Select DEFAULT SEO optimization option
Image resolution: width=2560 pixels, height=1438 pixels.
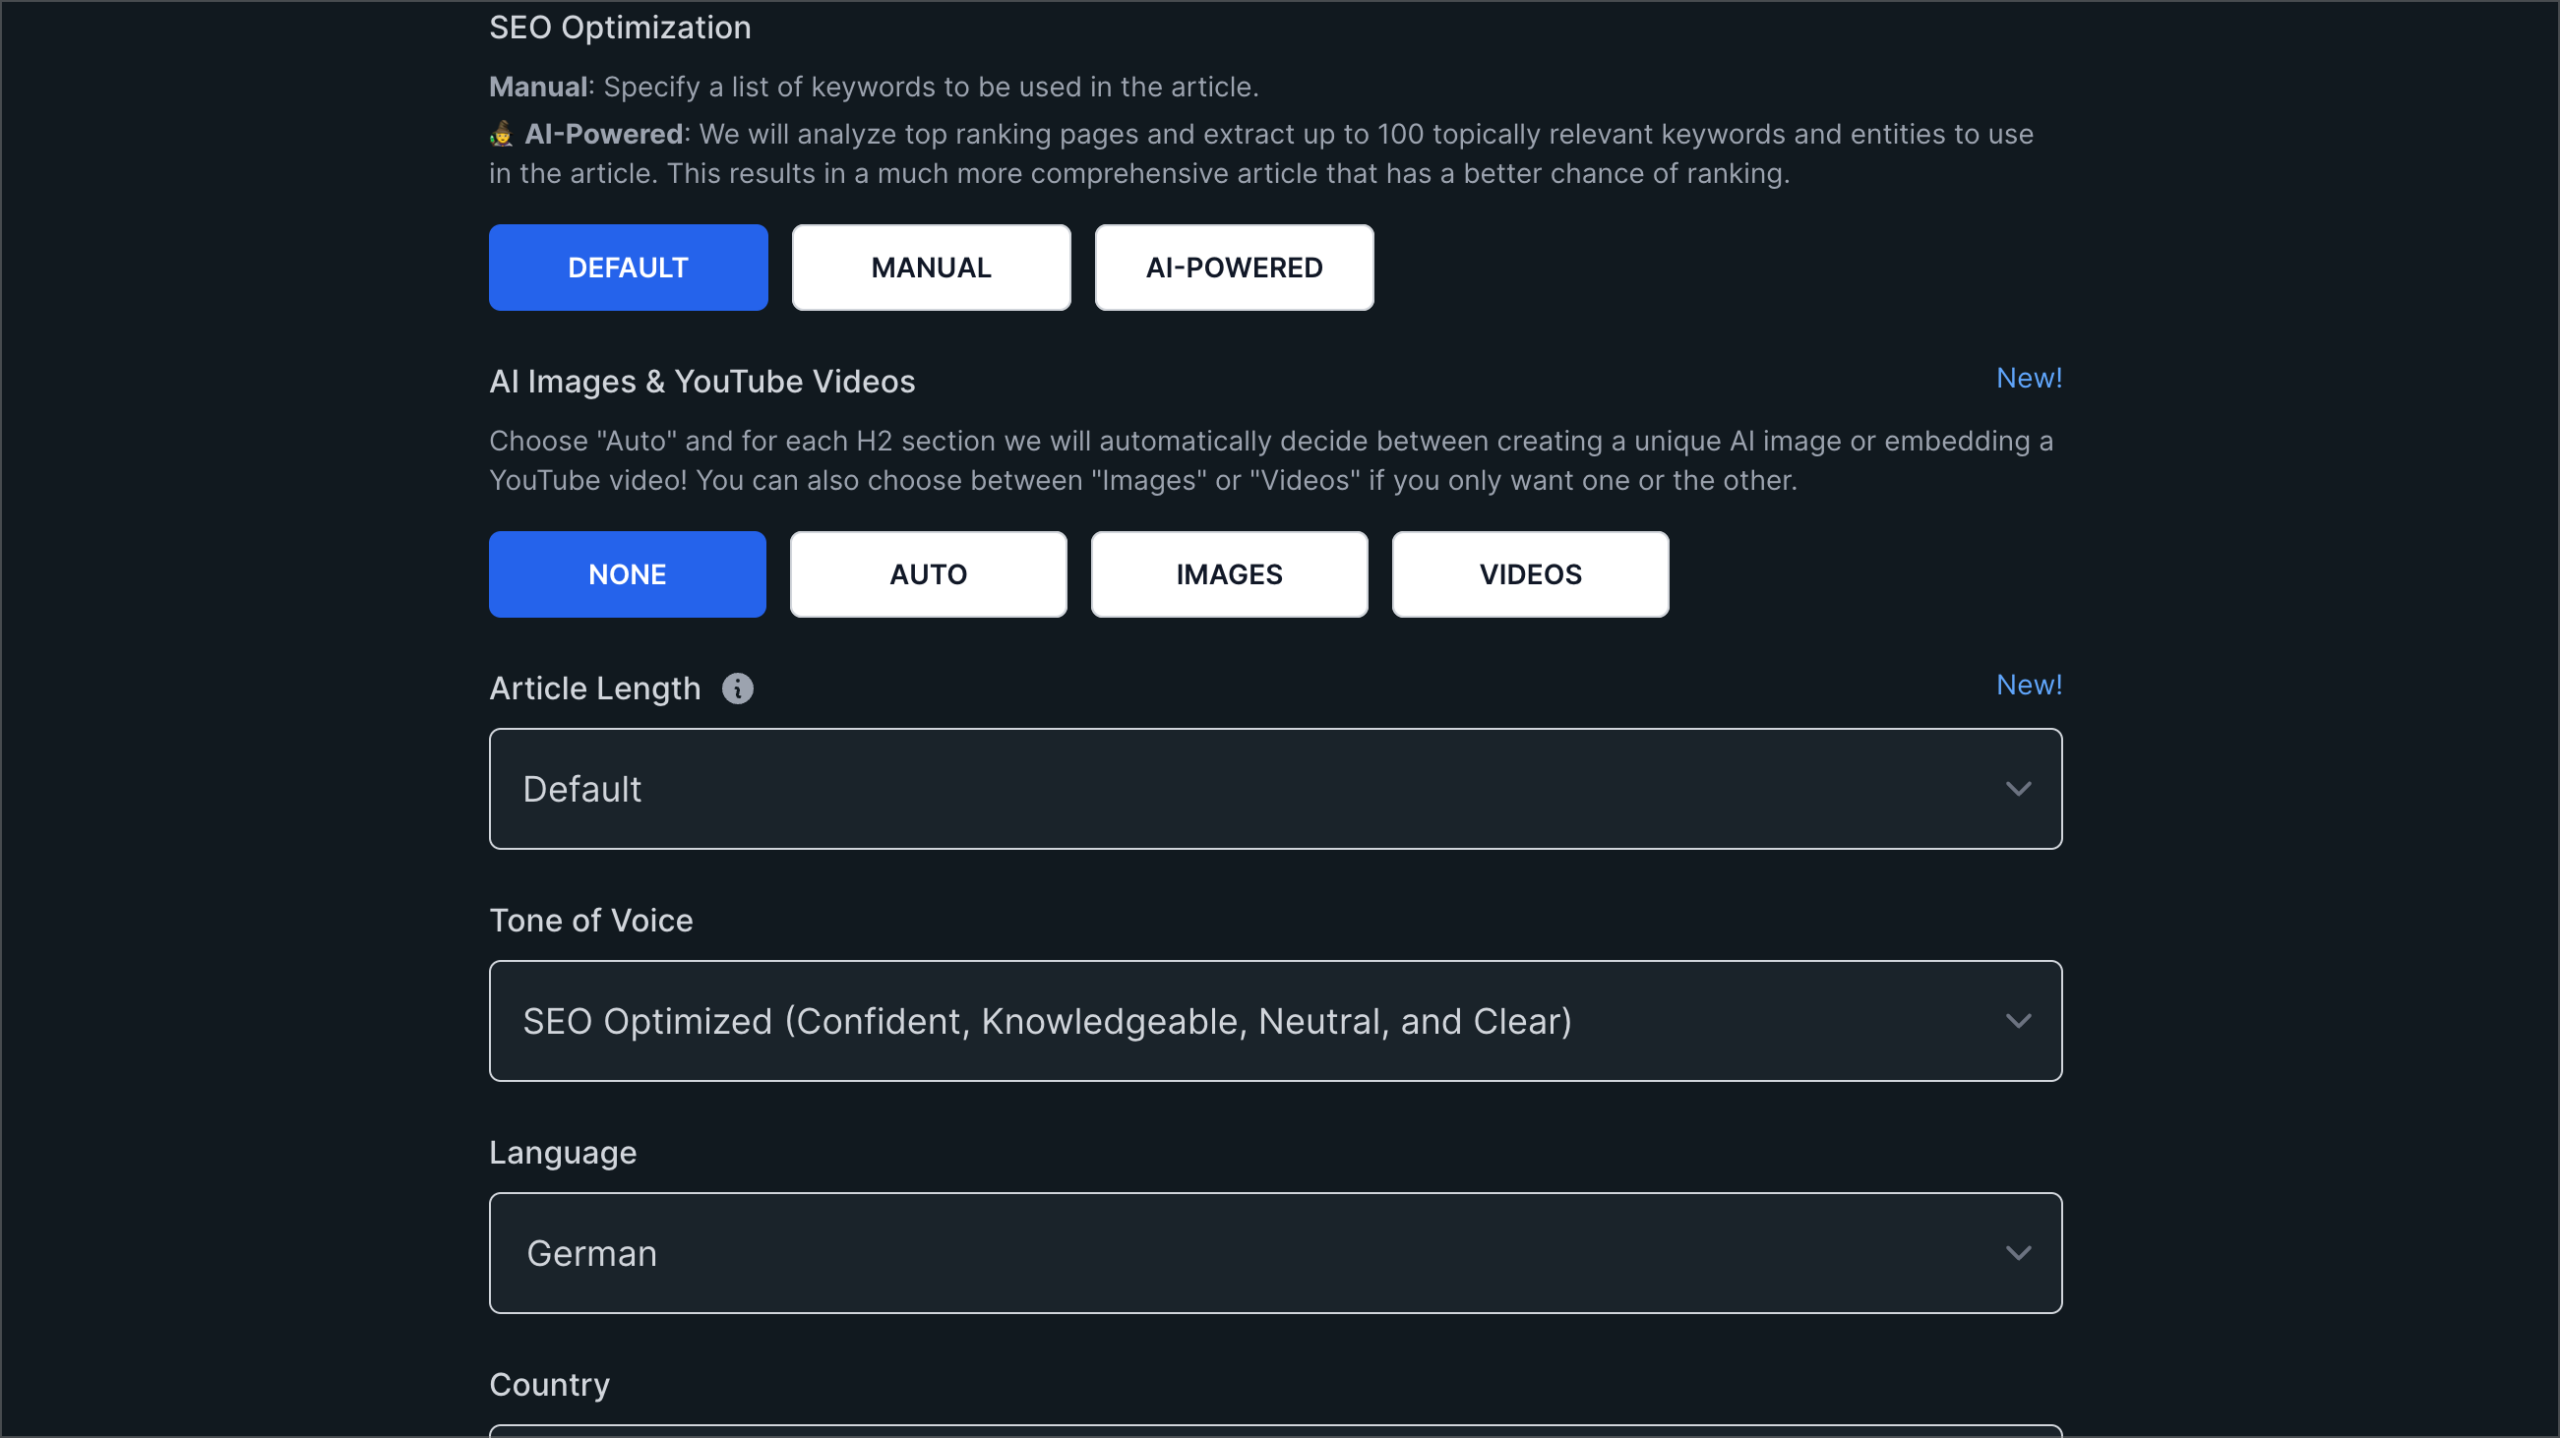[x=628, y=267]
